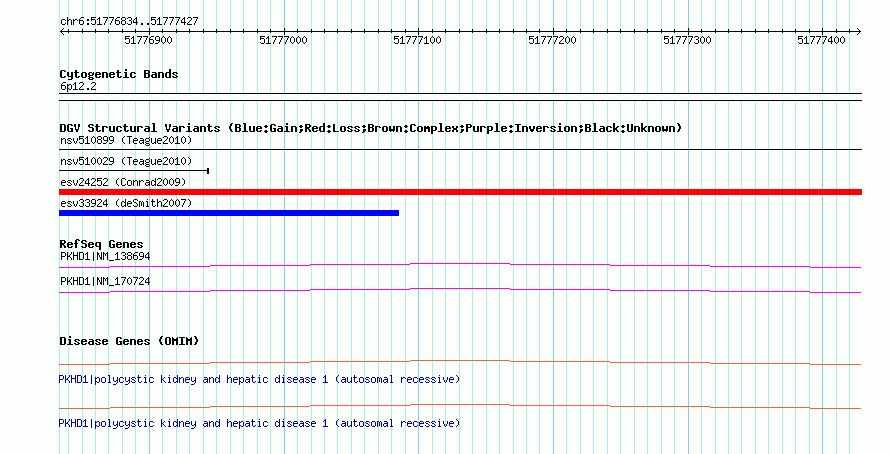Select variant nsv510029 (Teague2010) label
Viewport: 890px width, 454px height.
click(126, 161)
